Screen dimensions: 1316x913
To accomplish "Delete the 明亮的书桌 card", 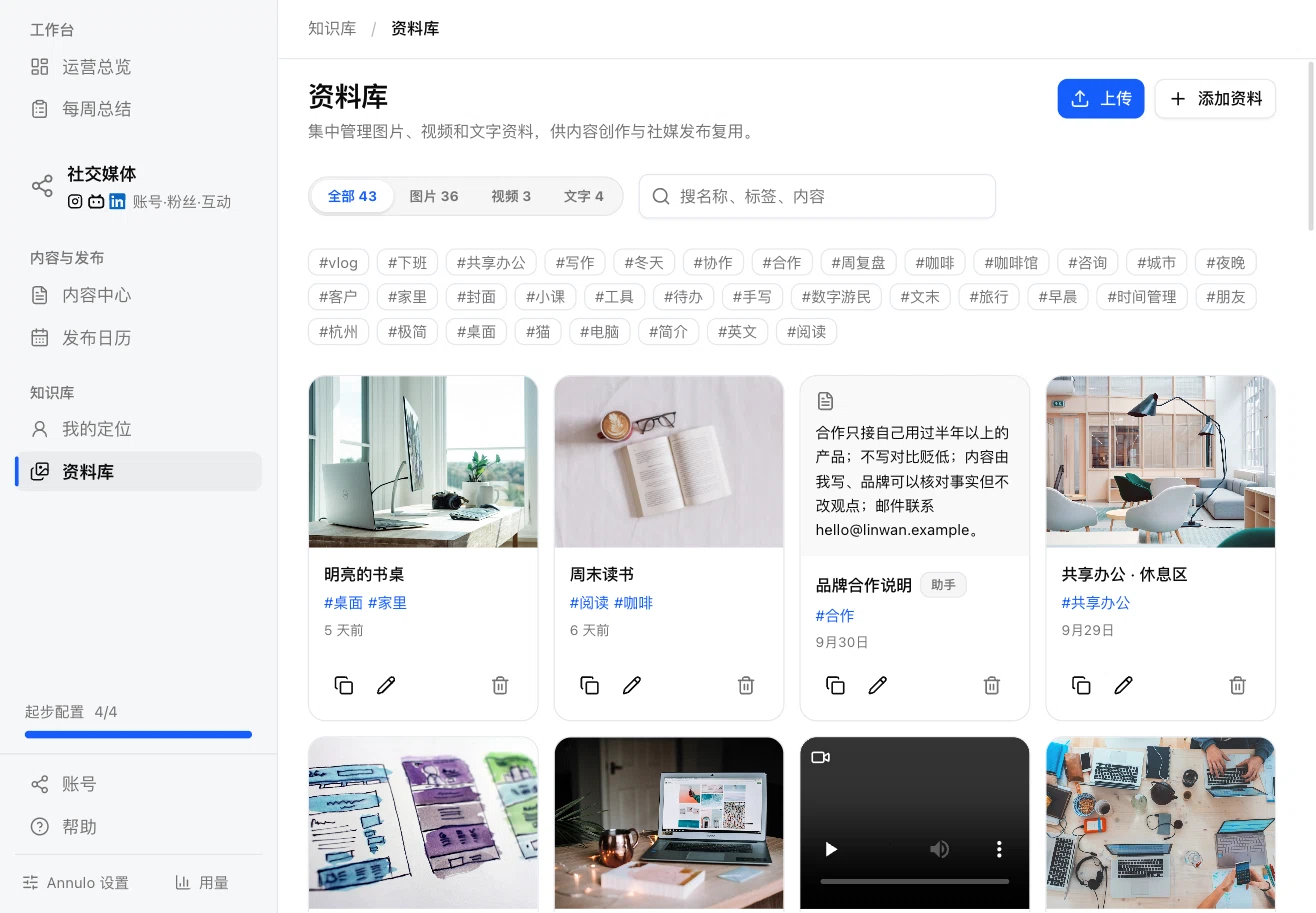I will tap(500, 685).
